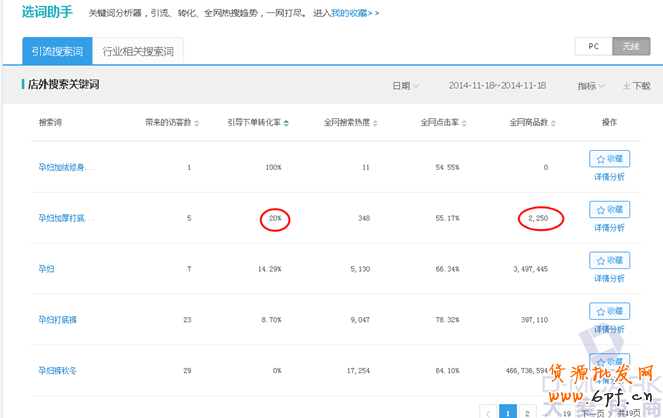Favorite the 孕妇加厚打底 keyword row
This screenshot has height=418, width=663.
point(610,209)
